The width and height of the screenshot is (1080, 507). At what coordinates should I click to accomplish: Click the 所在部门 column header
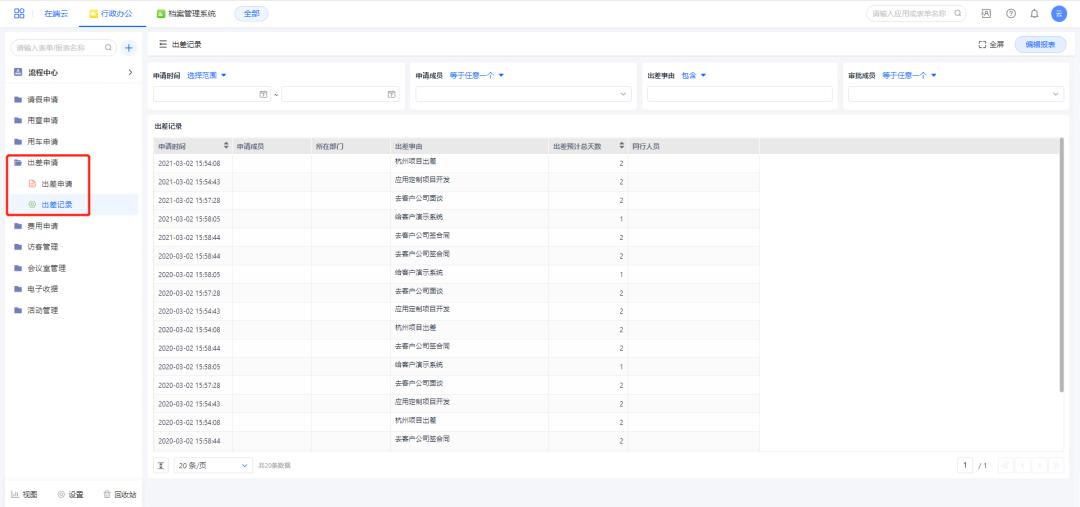pyautogui.click(x=351, y=146)
